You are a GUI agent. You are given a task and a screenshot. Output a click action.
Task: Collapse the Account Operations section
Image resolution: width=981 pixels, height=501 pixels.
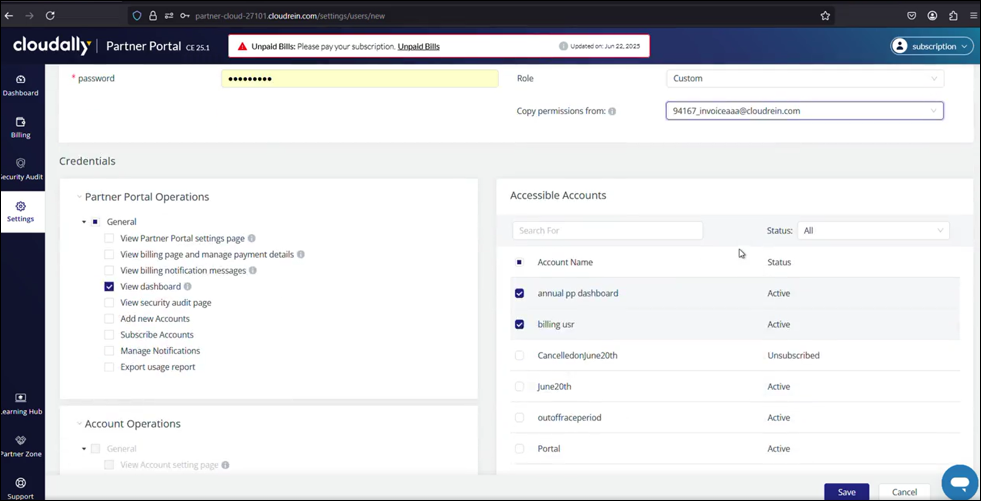79,424
